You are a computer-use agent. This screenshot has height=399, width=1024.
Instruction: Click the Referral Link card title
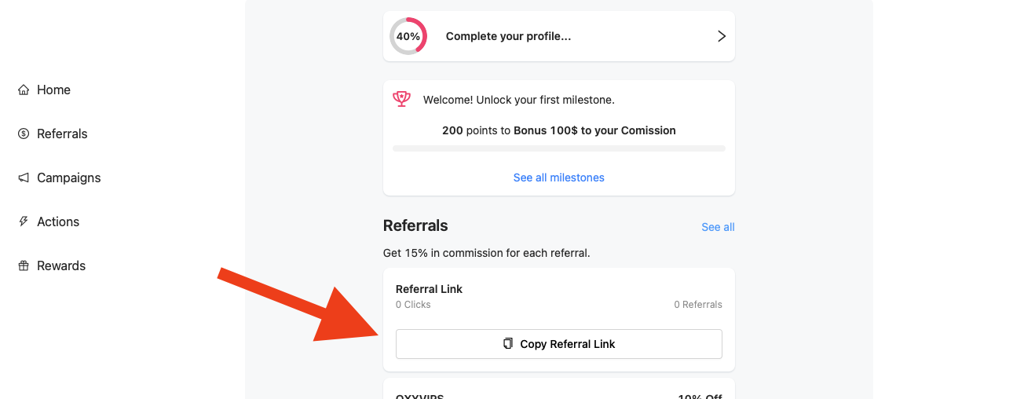click(429, 289)
